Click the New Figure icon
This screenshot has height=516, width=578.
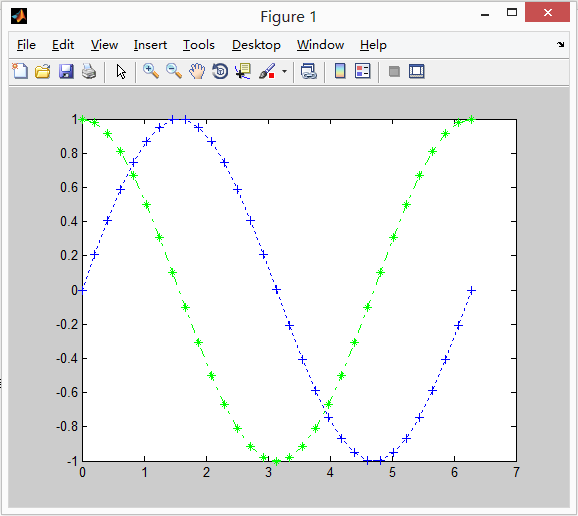(x=20, y=71)
